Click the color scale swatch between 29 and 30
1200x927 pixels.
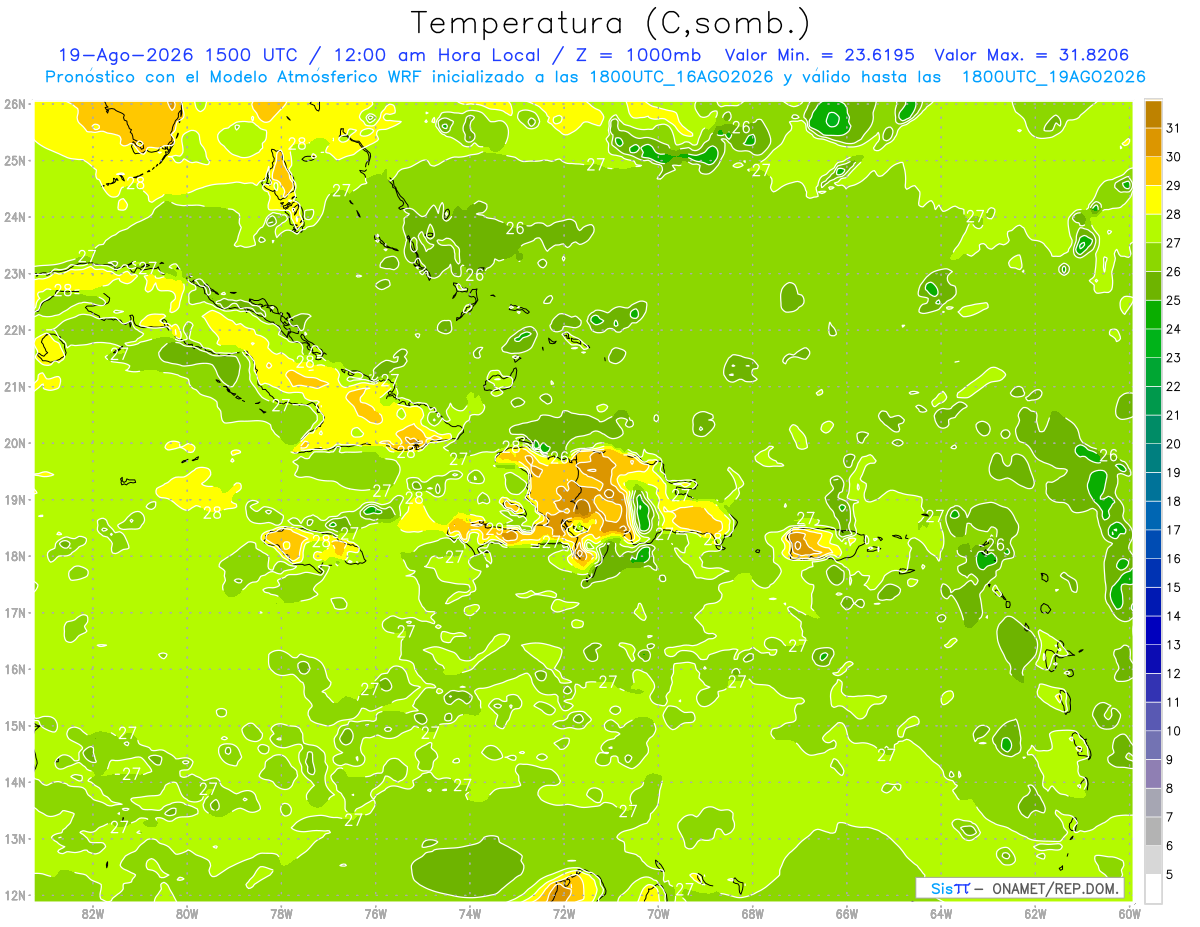1153,171
